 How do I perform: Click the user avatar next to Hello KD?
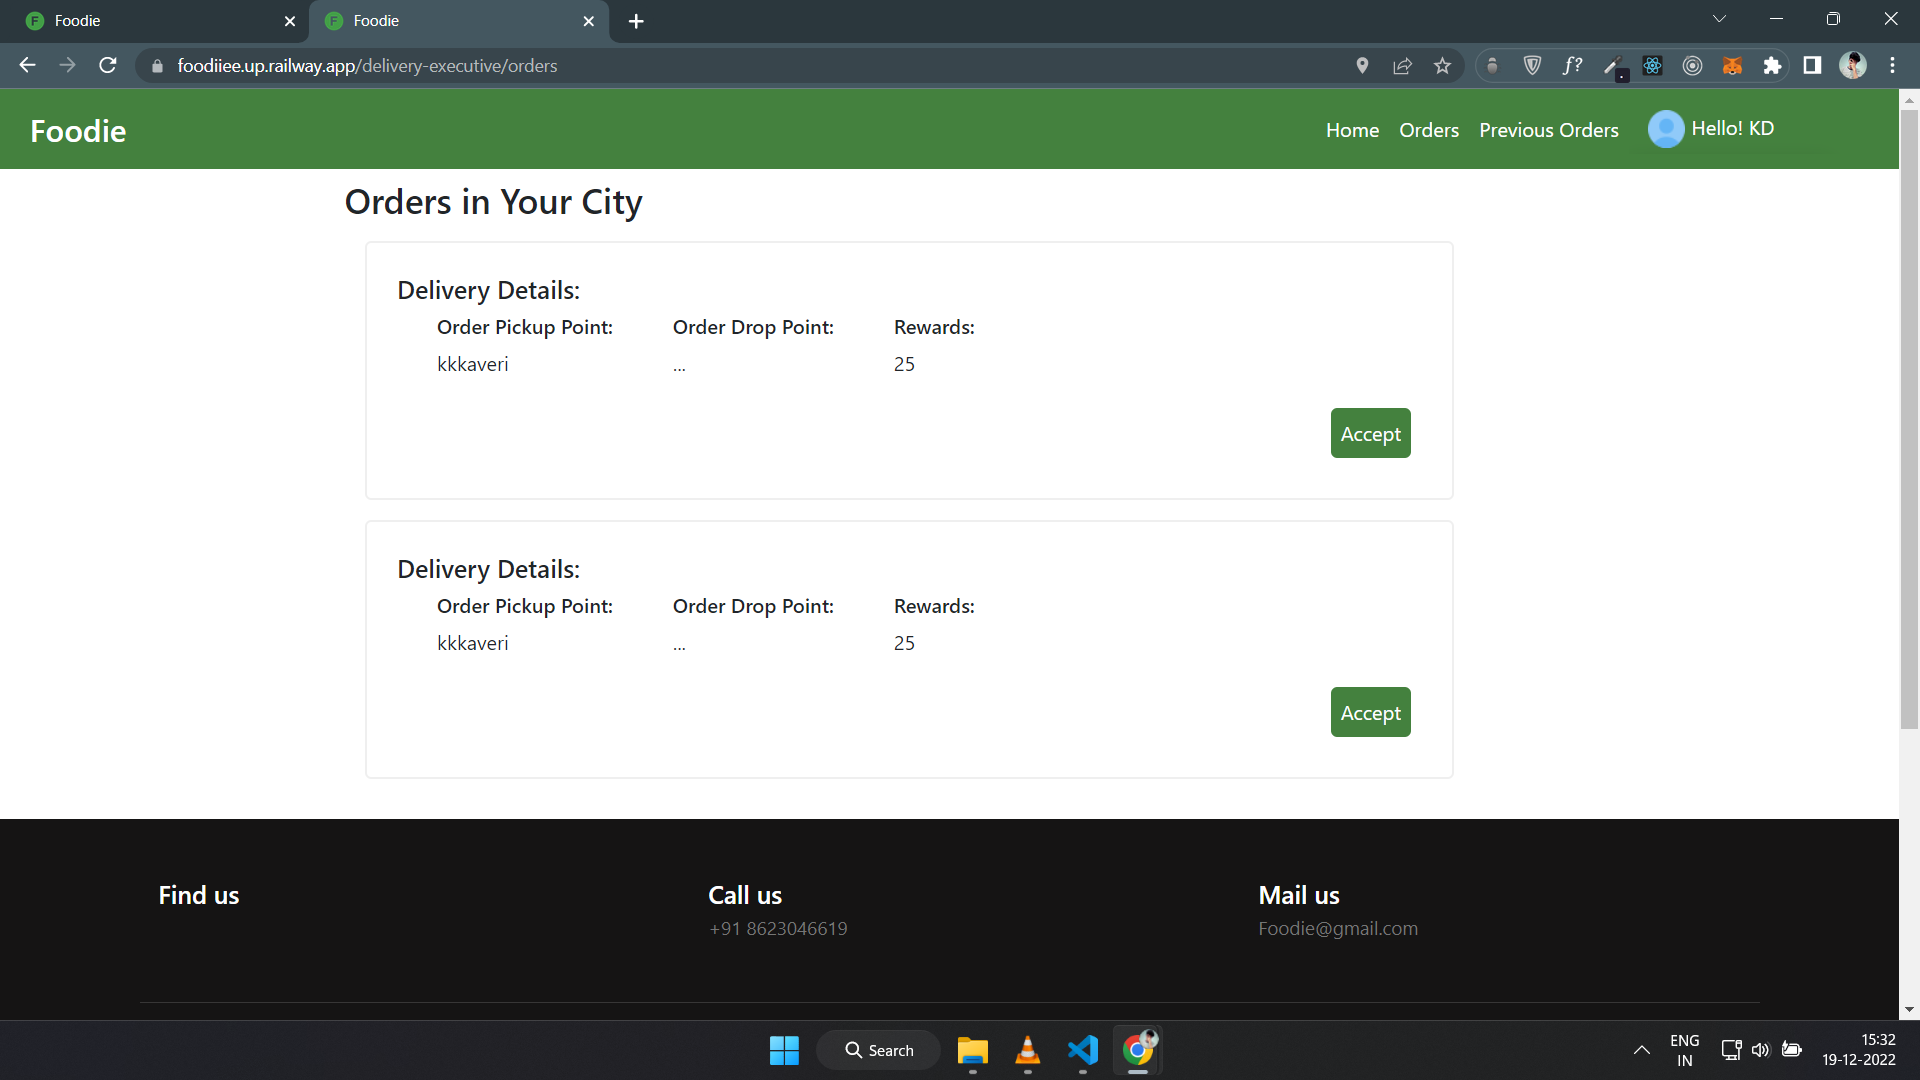(1665, 129)
